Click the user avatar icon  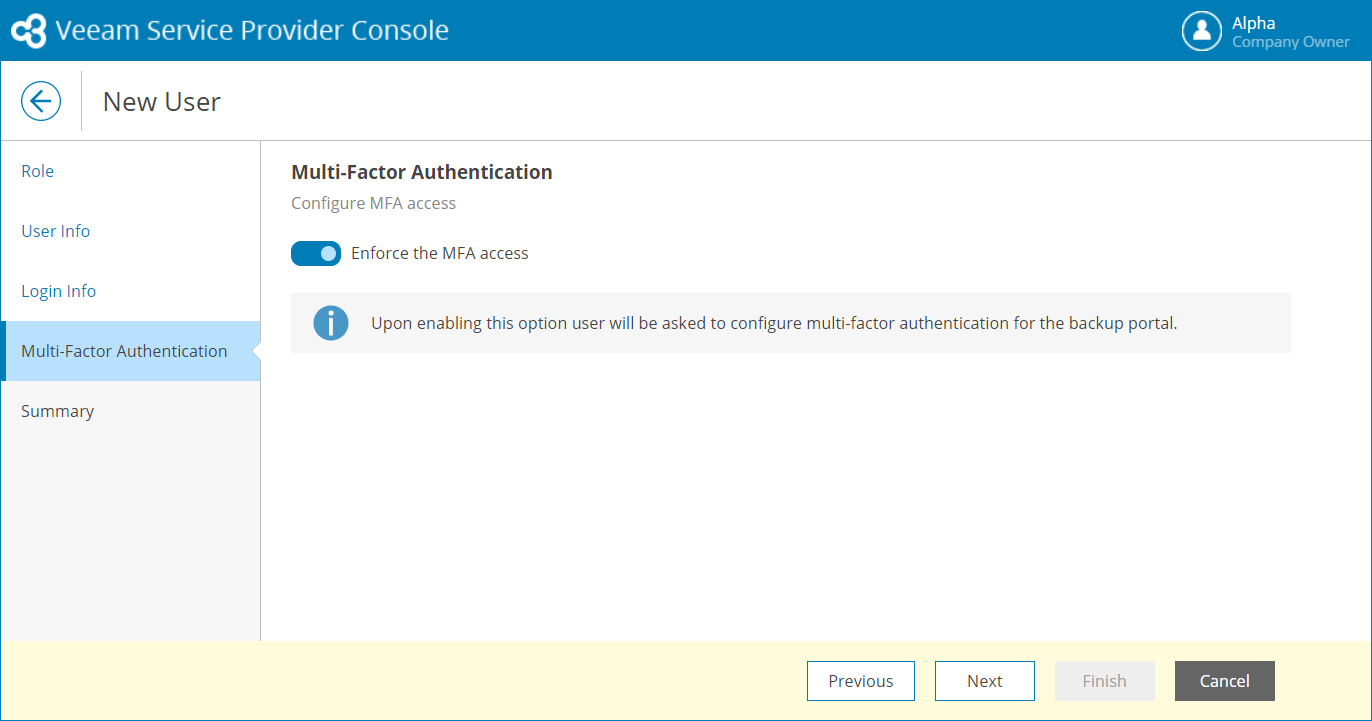[1202, 31]
